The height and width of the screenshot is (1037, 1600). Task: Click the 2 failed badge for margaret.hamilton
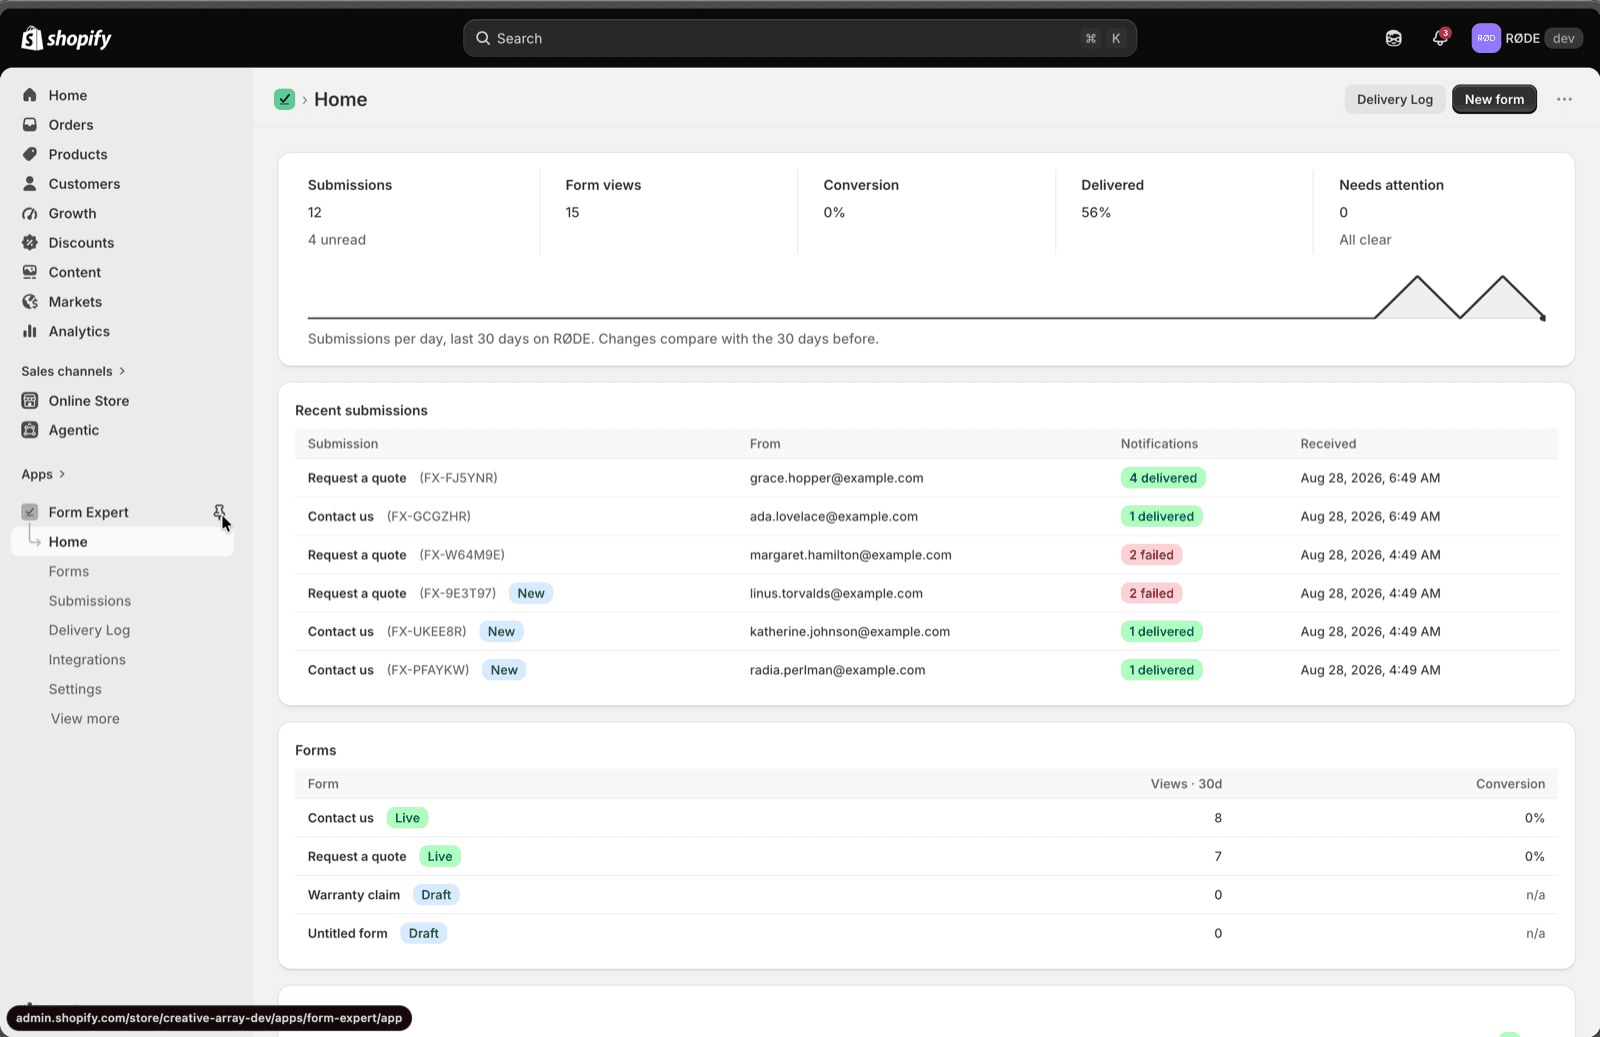click(x=1151, y=555)
